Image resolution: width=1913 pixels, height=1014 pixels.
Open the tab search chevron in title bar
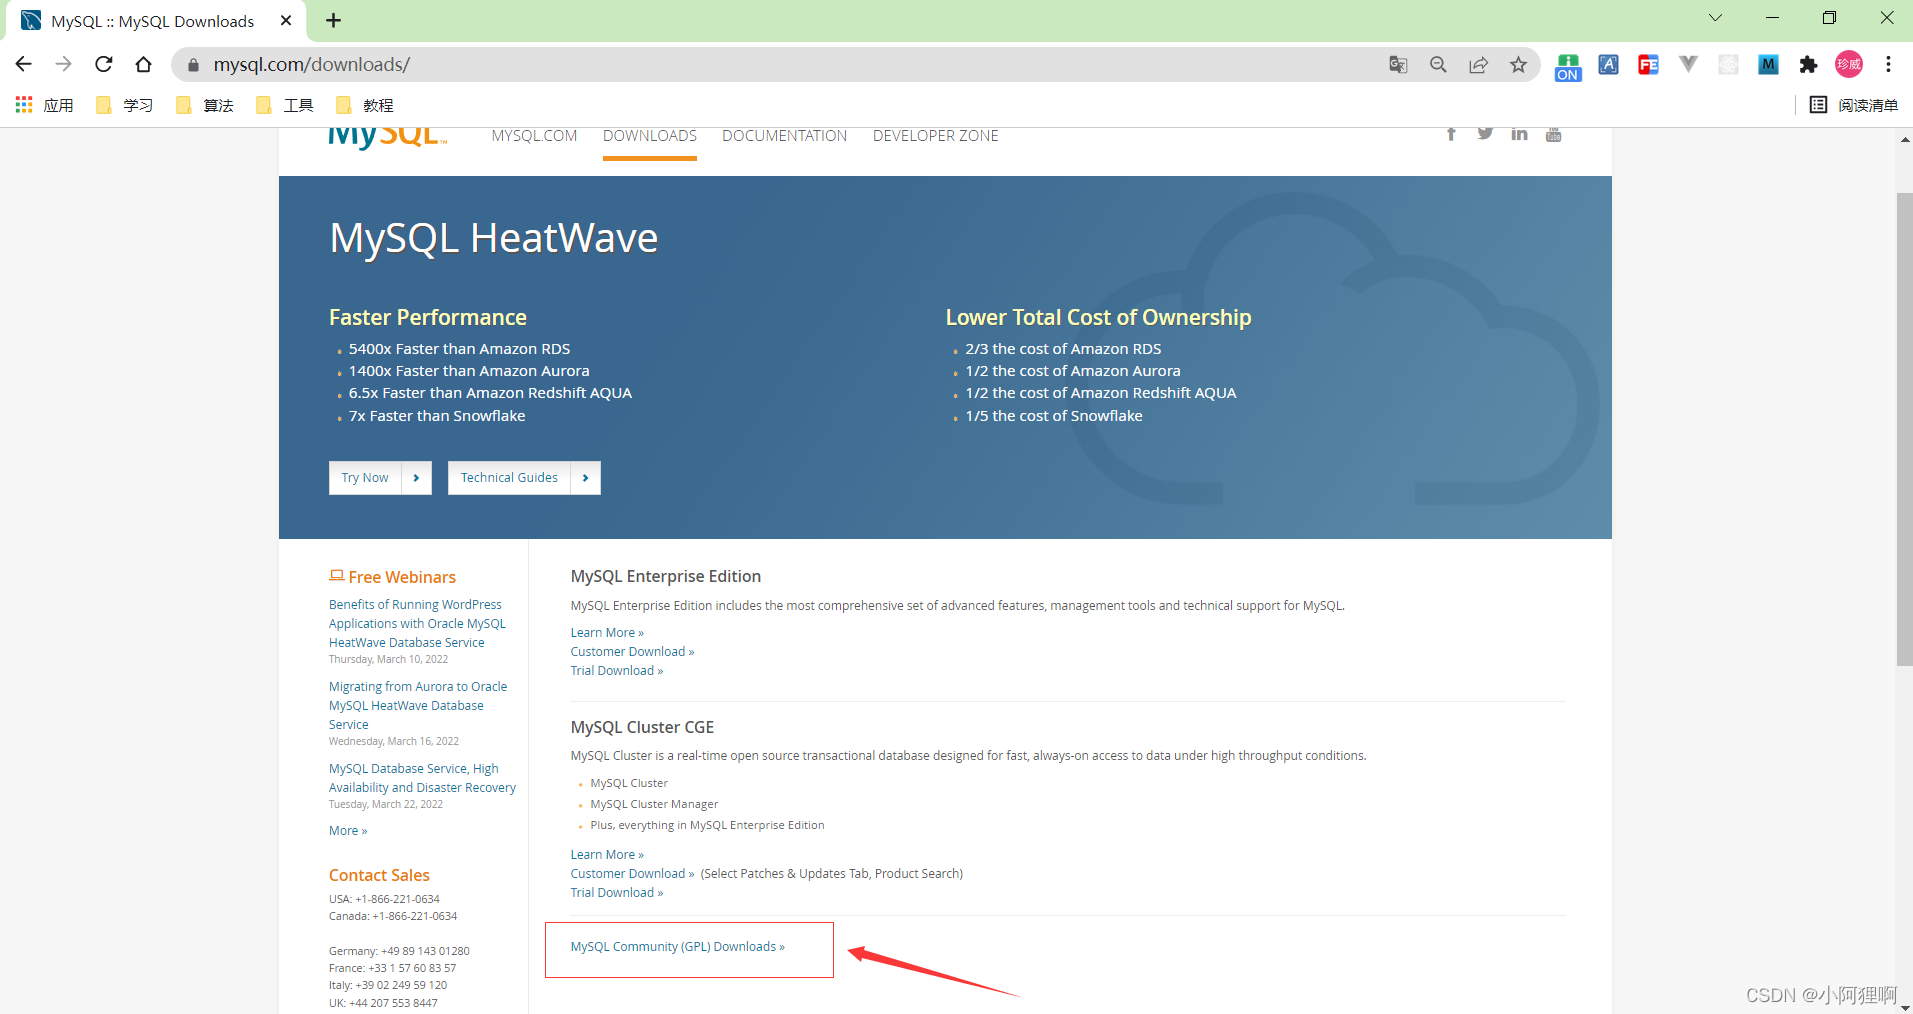point(1715,18)
